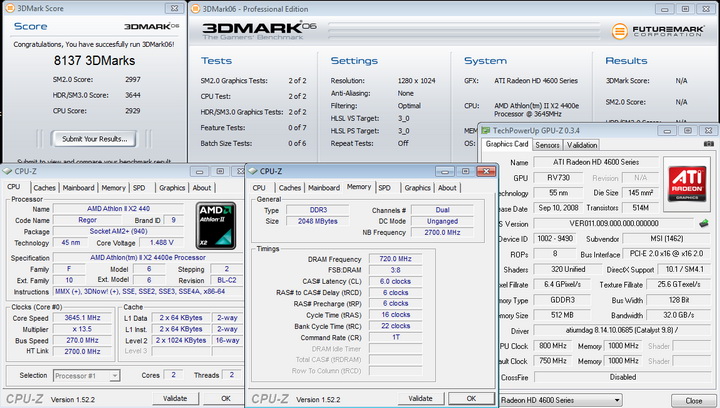Open the Validation tab in GPU-Z
Screen dimensions: 720x408
coord(582,145)
